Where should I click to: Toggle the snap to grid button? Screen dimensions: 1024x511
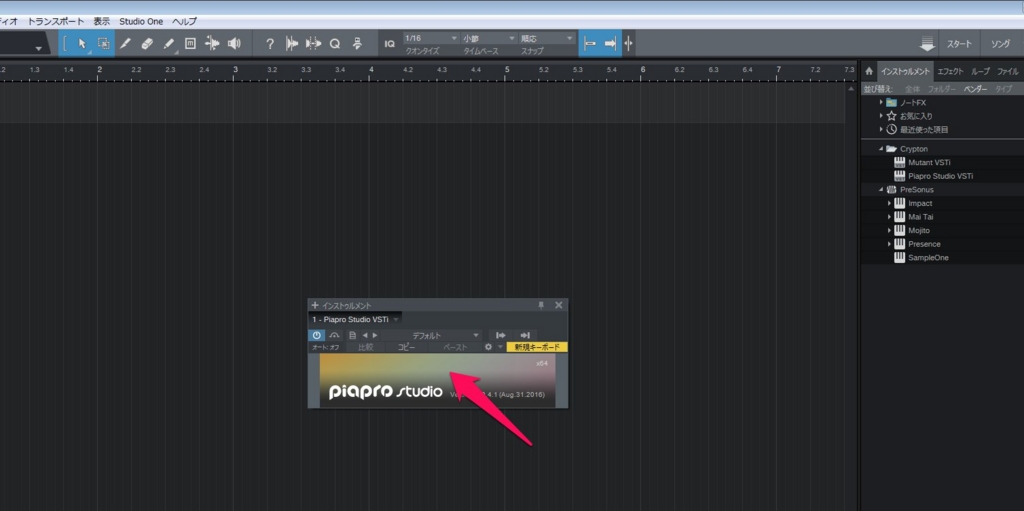tap(590, 44)
